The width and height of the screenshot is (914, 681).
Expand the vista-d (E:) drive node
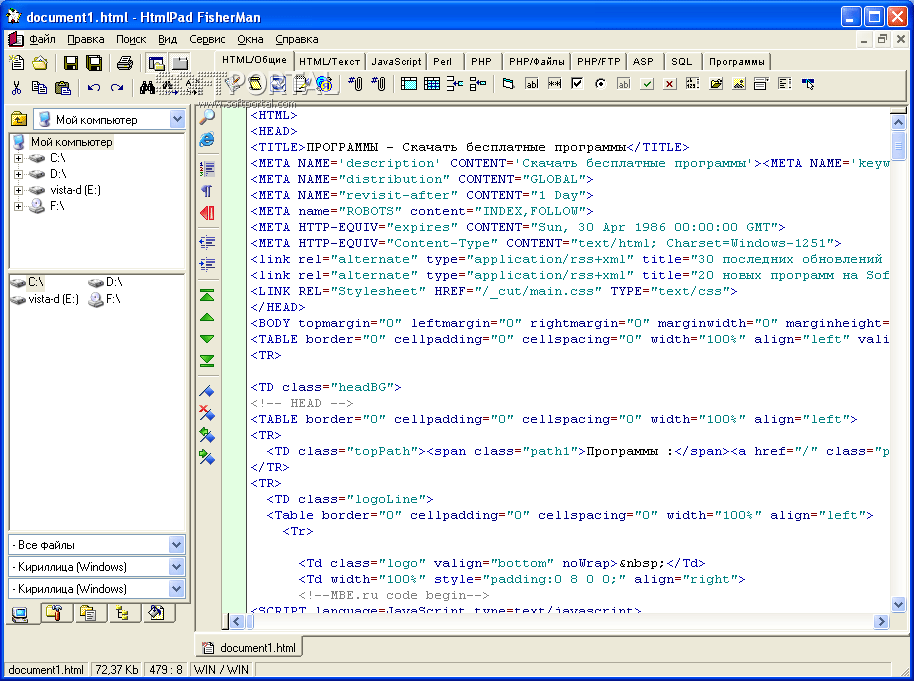18,190
